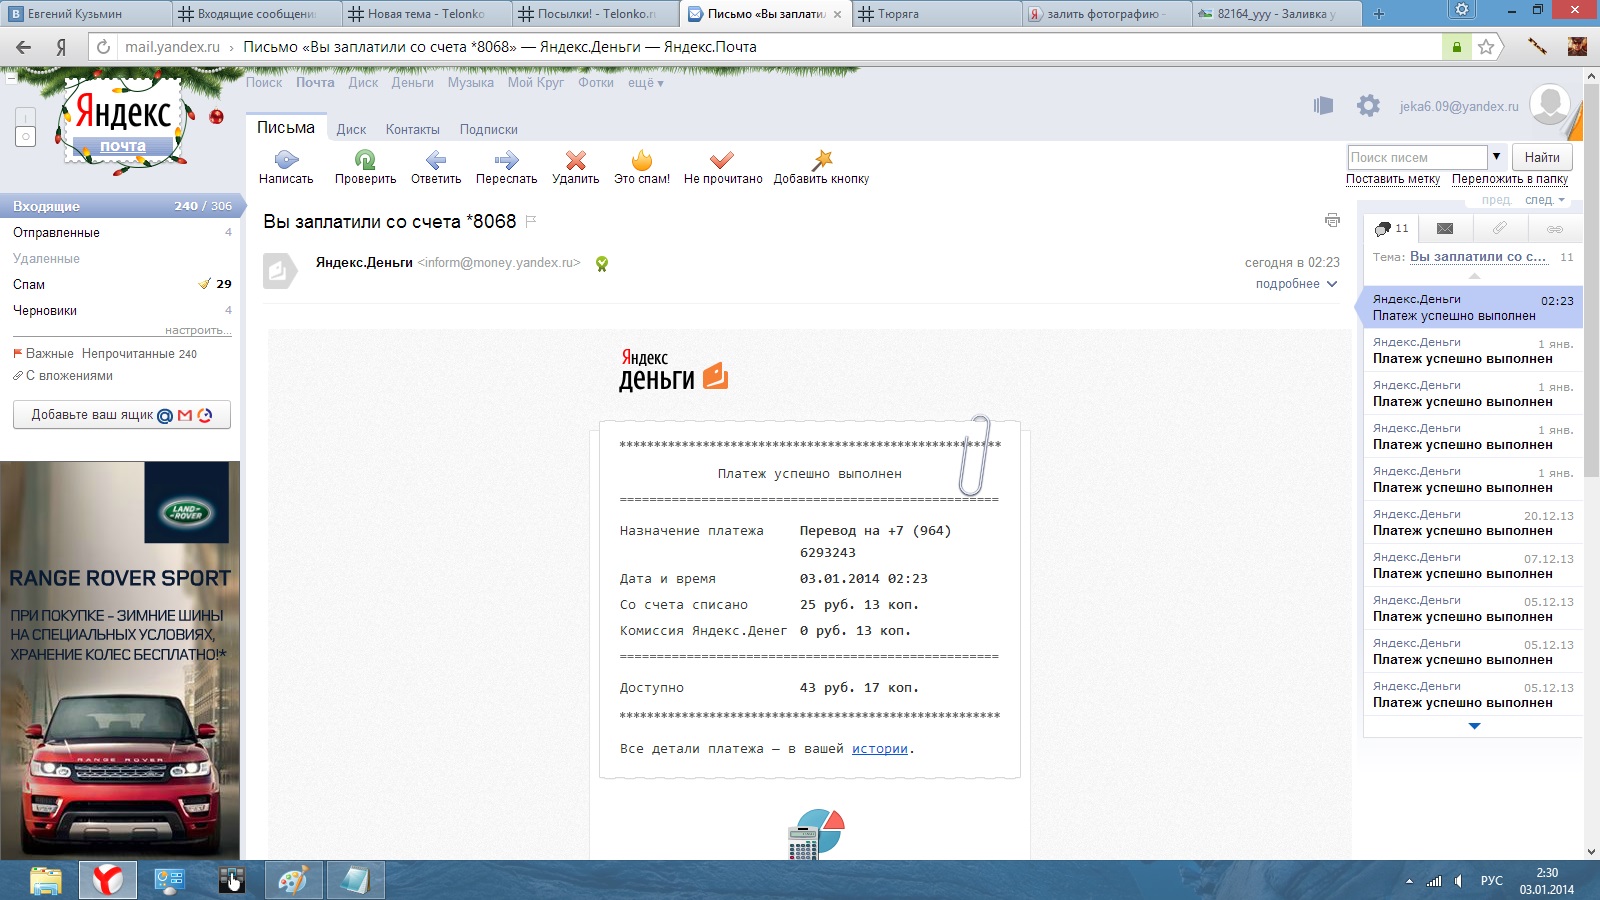Show letters from sender envelope icon
Screen dimensions: 1600x900
coord(1445,229)
